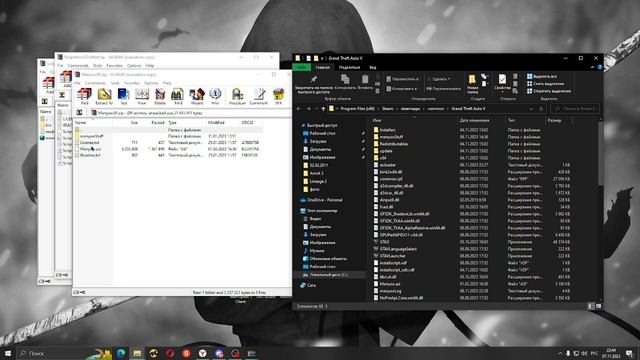The width and height of the screenshot is (640, 360).
Task: Click the SFX icon in WinRAR toolbar
Action: pos(278,96)
